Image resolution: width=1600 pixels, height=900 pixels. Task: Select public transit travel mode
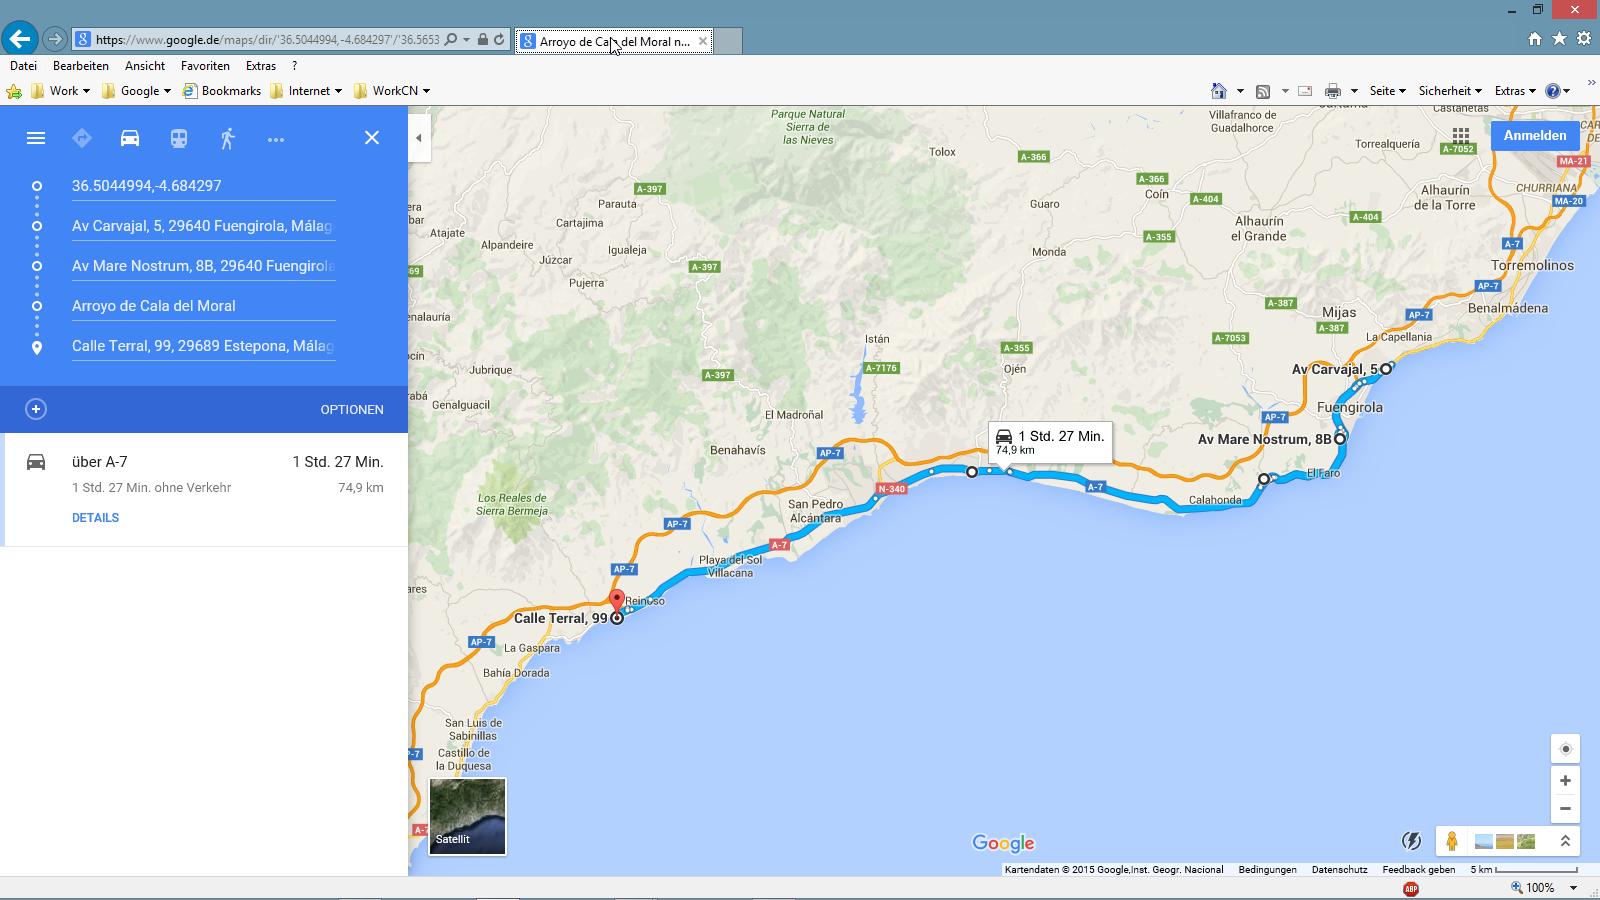pyautogui.click(x=179, y=138)
